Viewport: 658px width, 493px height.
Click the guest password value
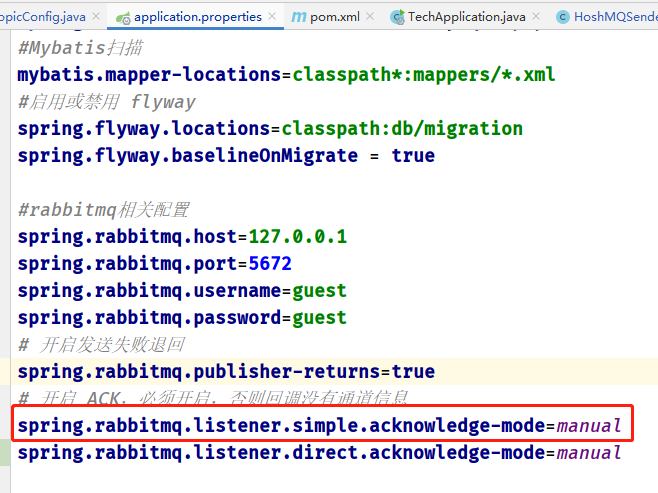coord(319,318)
